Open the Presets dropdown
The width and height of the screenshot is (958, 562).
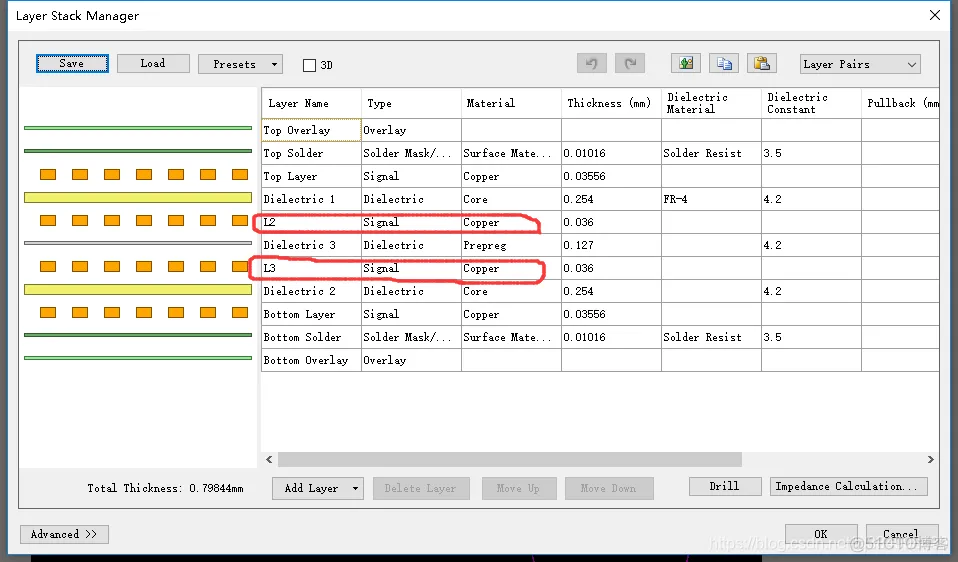[240, 64]
